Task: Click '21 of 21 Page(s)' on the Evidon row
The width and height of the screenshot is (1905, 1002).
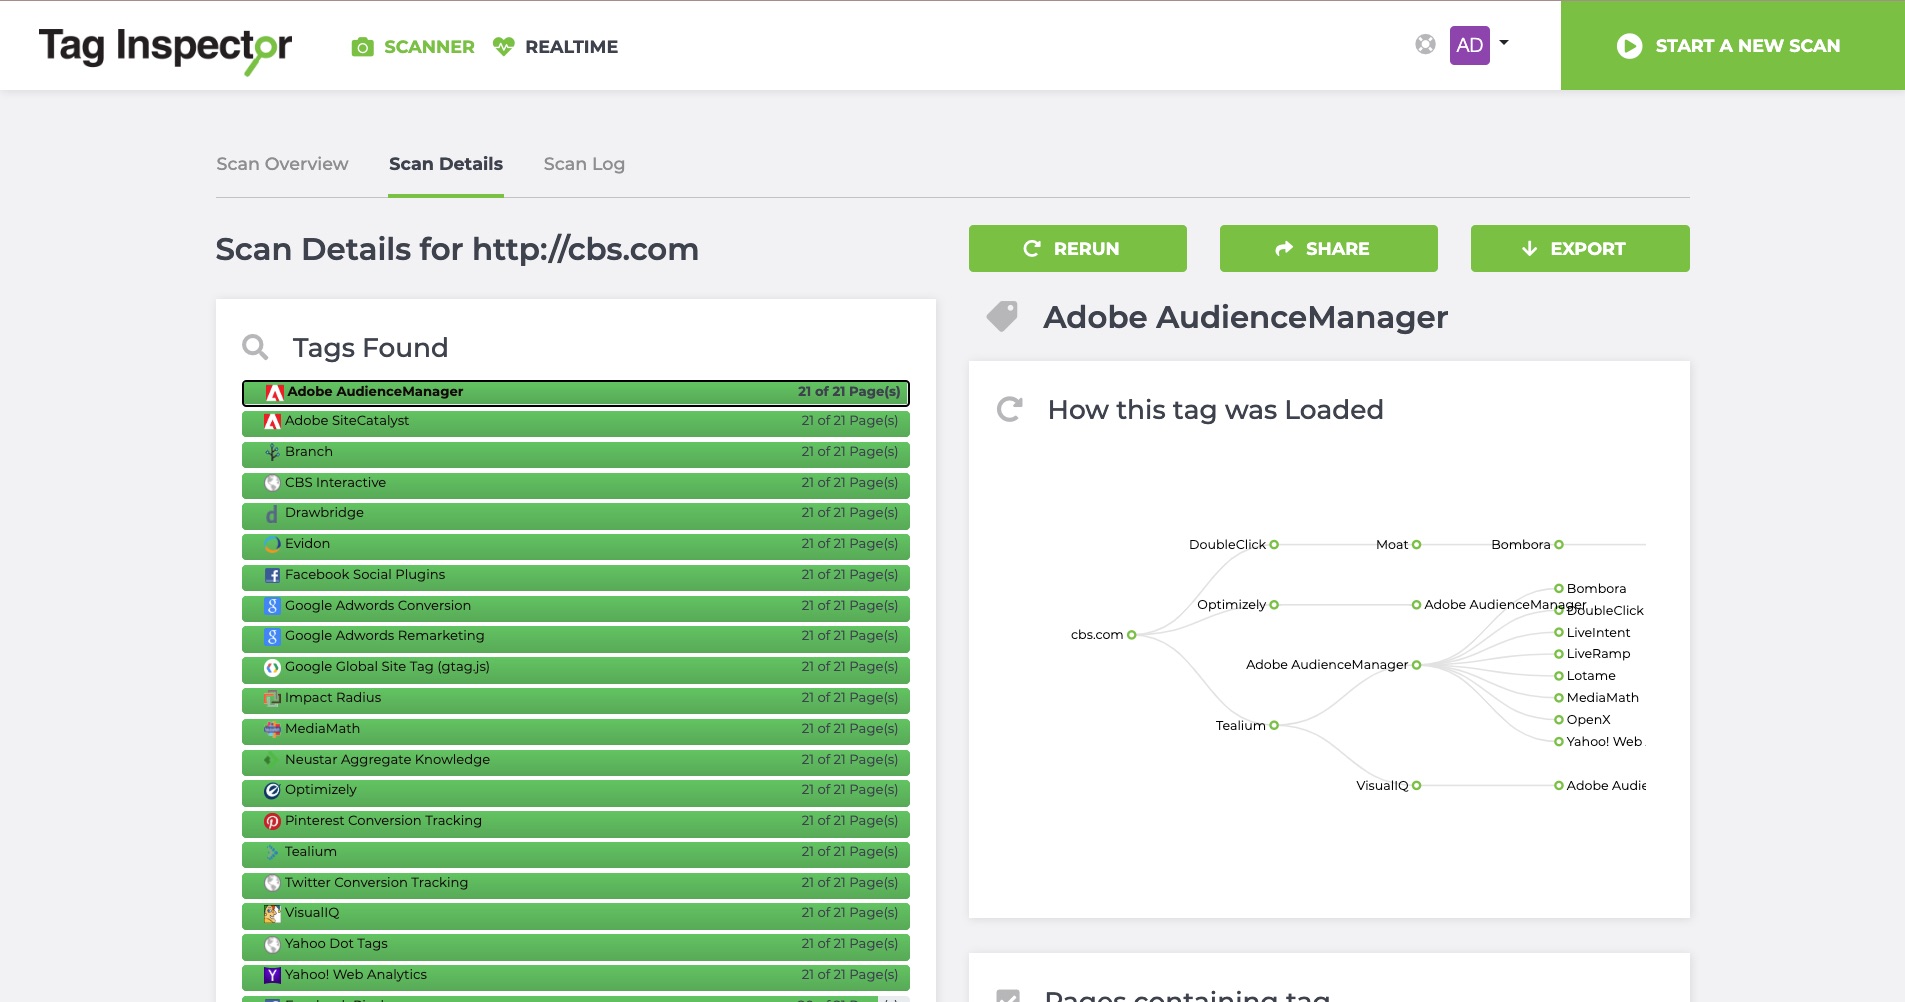Action: 850,544
